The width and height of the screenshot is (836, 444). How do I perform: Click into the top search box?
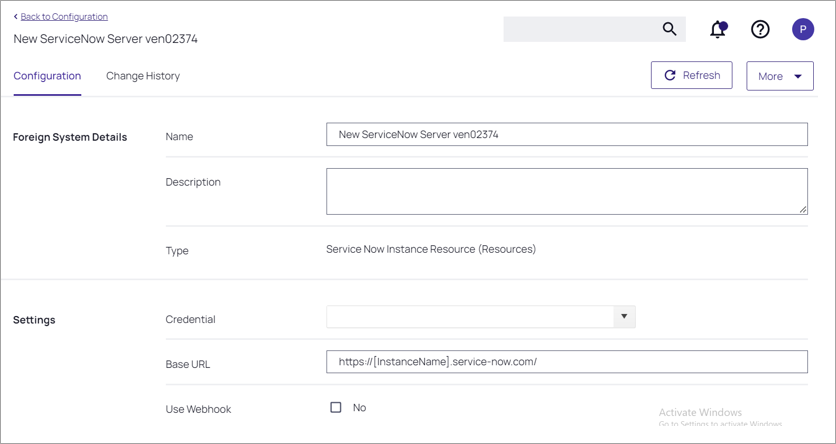[x=594, y=29]
